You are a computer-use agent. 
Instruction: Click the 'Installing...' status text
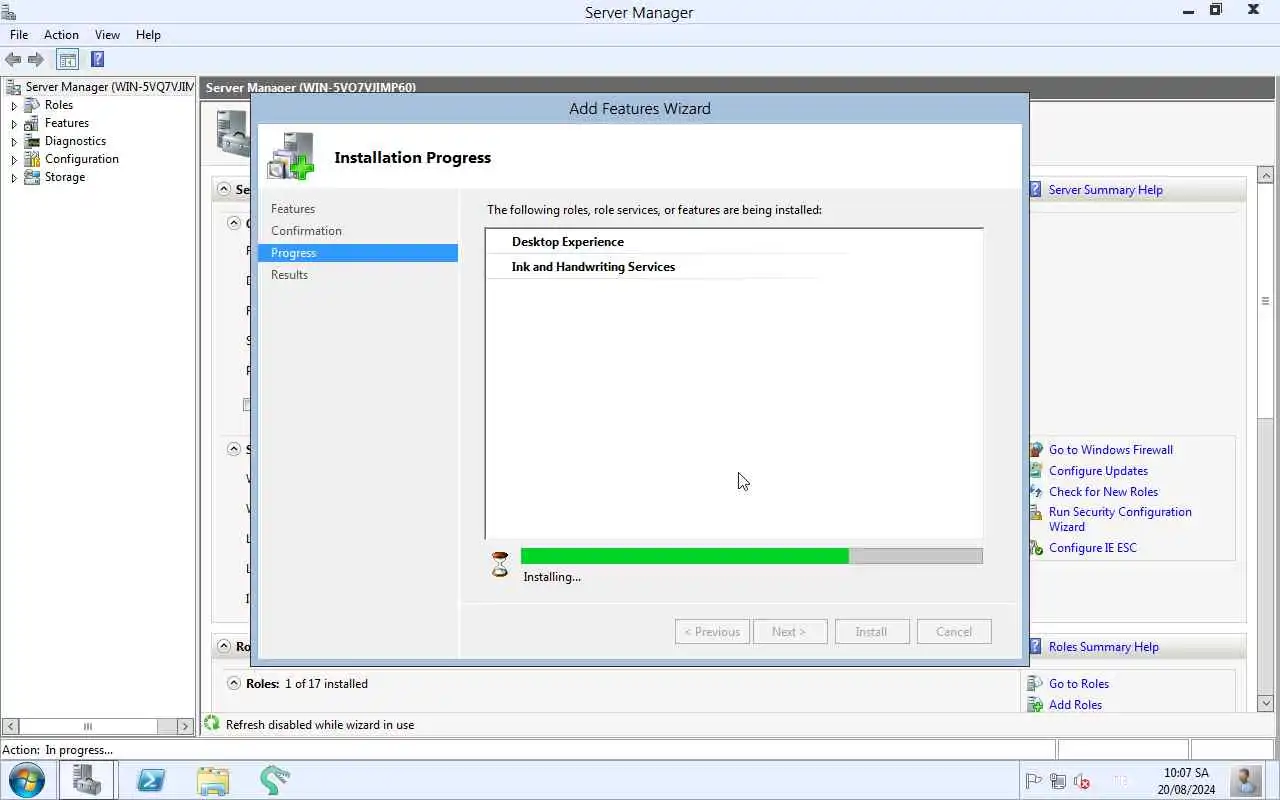pos(552,577)
